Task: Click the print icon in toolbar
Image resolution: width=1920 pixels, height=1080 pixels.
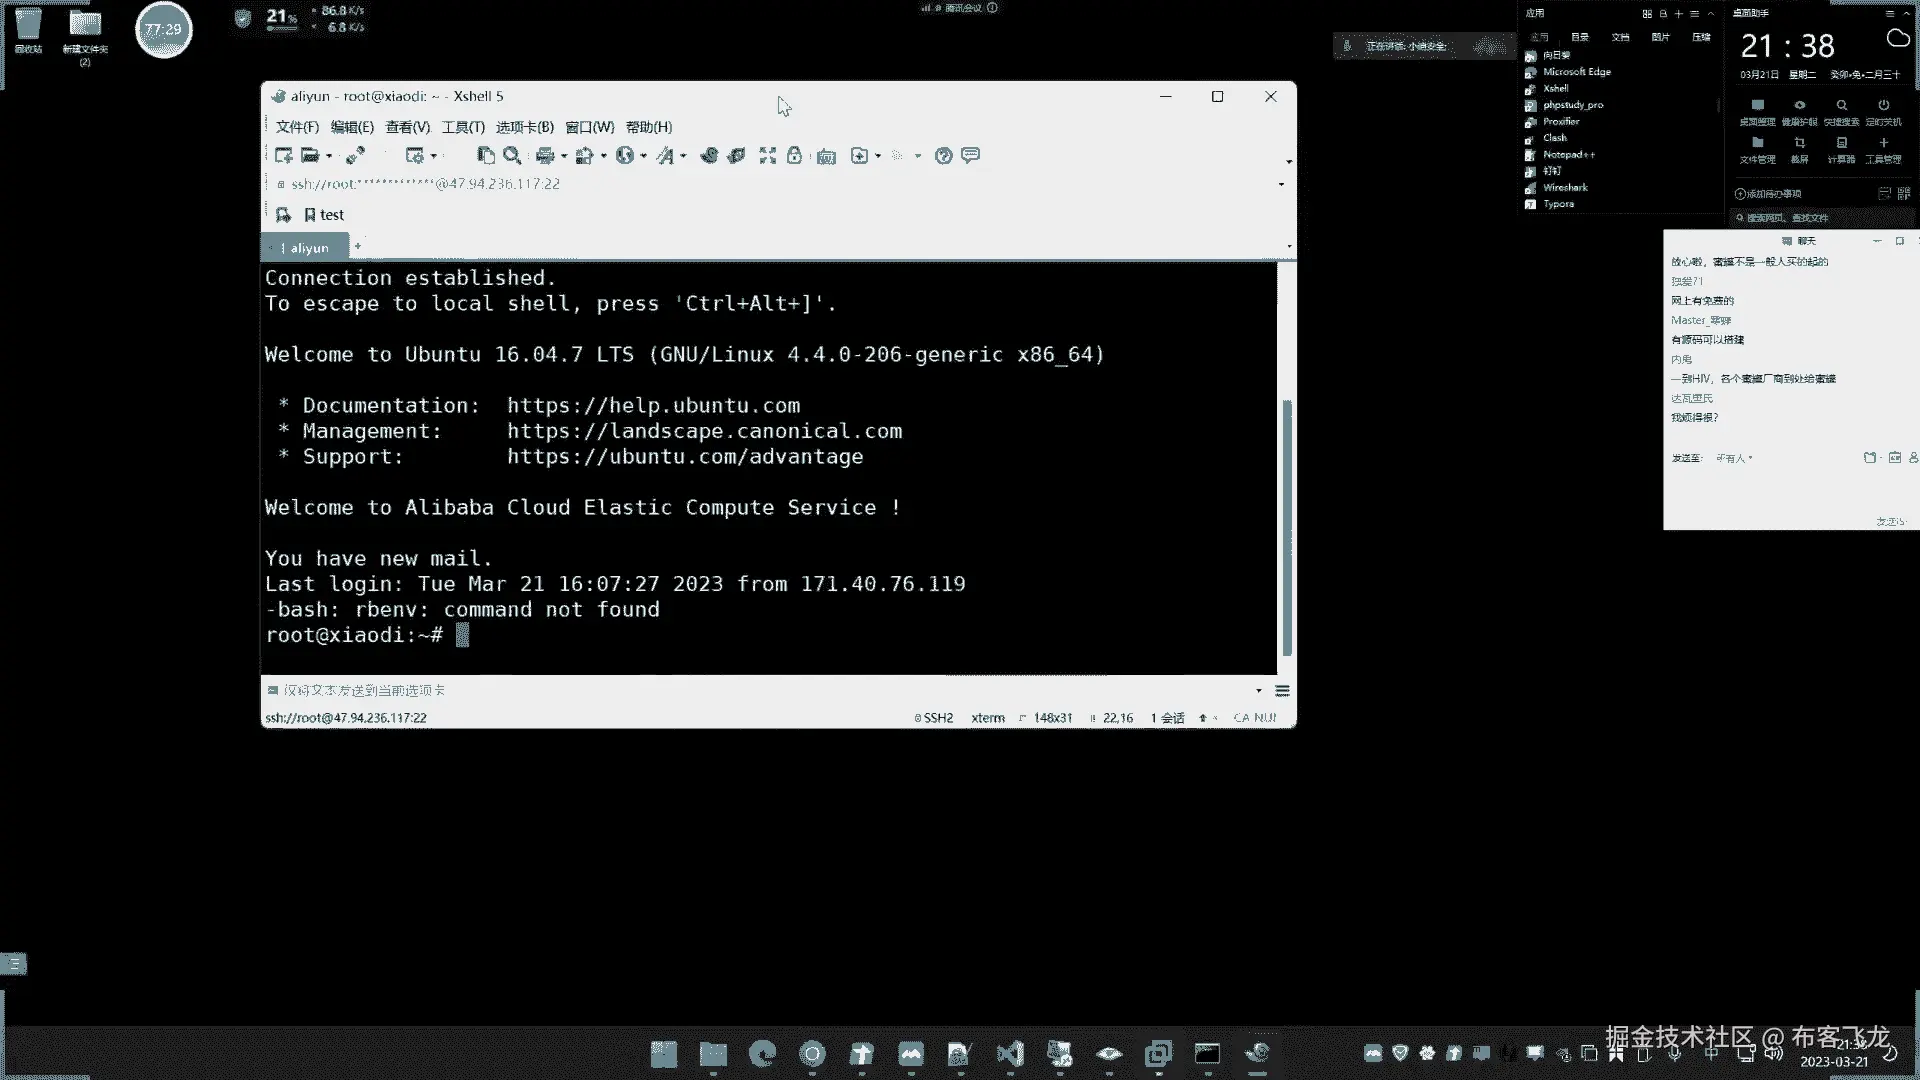Action: (545, 155)
